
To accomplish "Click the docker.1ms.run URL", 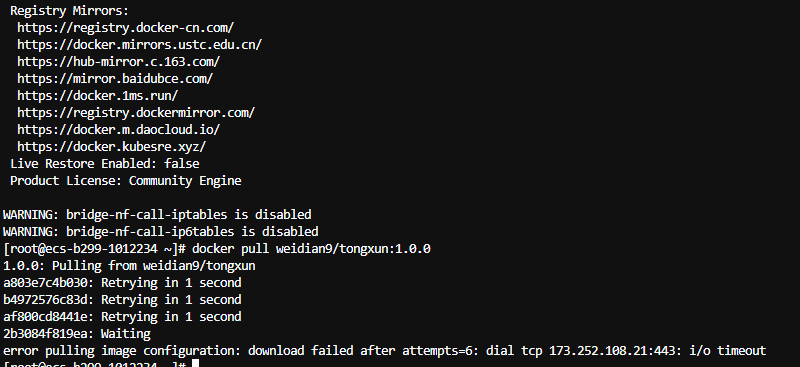I will pos(97,95).
